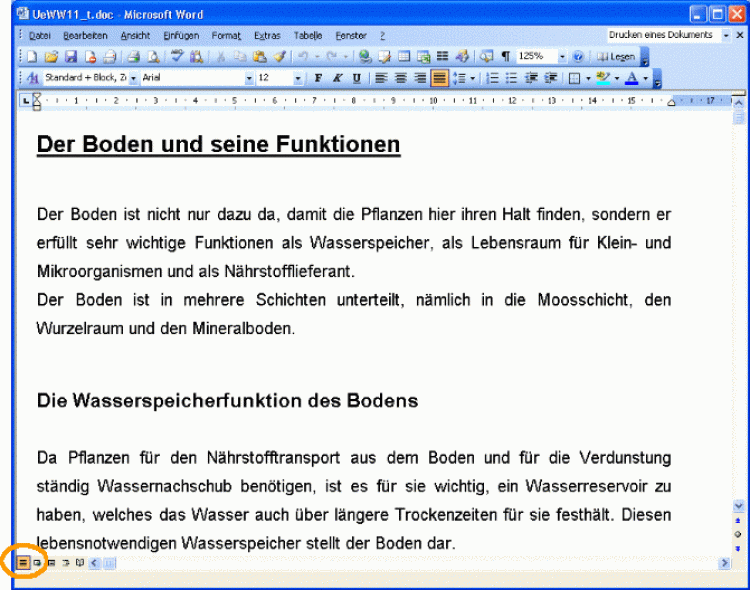The image size is (750, 590).
Task: Open the 125% zoom level dropdown
Action: [562, 57]
